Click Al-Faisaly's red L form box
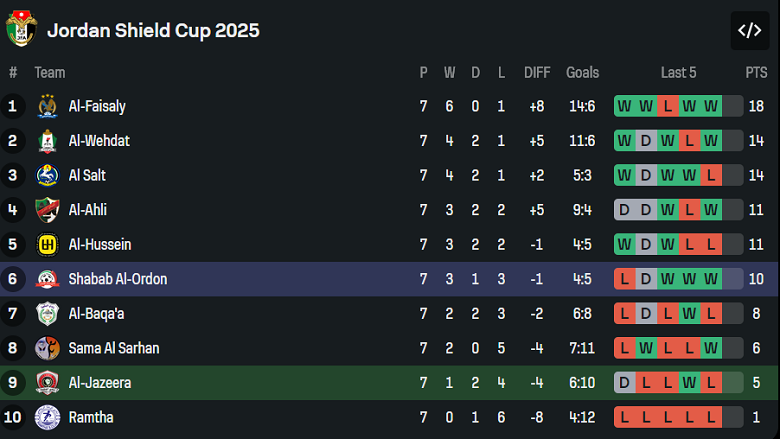The height and width of the screenshot is (439, 780). (x=667, y=106)
